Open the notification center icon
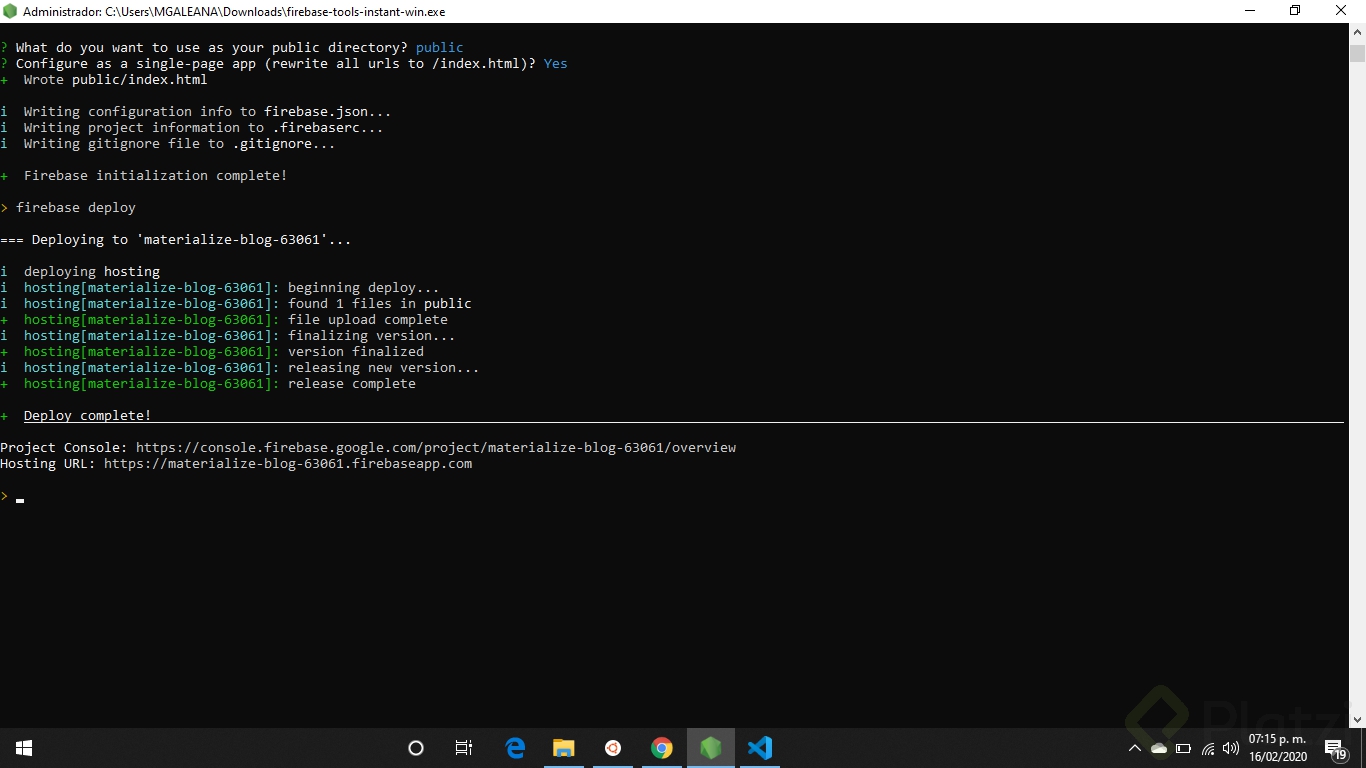This screenshot has height=768, width=1366. click(1335, 748)
